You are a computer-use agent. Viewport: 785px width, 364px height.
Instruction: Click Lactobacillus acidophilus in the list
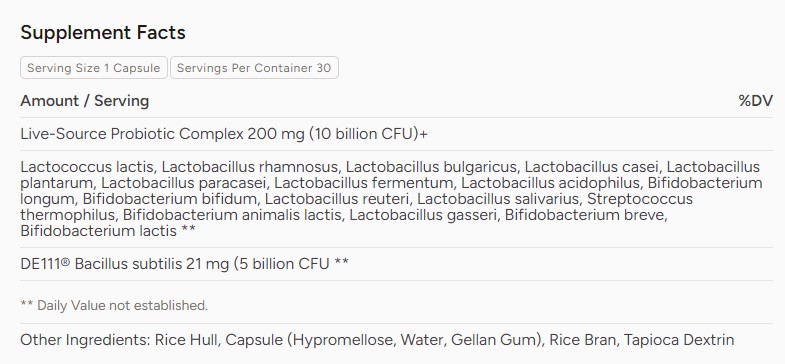550,183
